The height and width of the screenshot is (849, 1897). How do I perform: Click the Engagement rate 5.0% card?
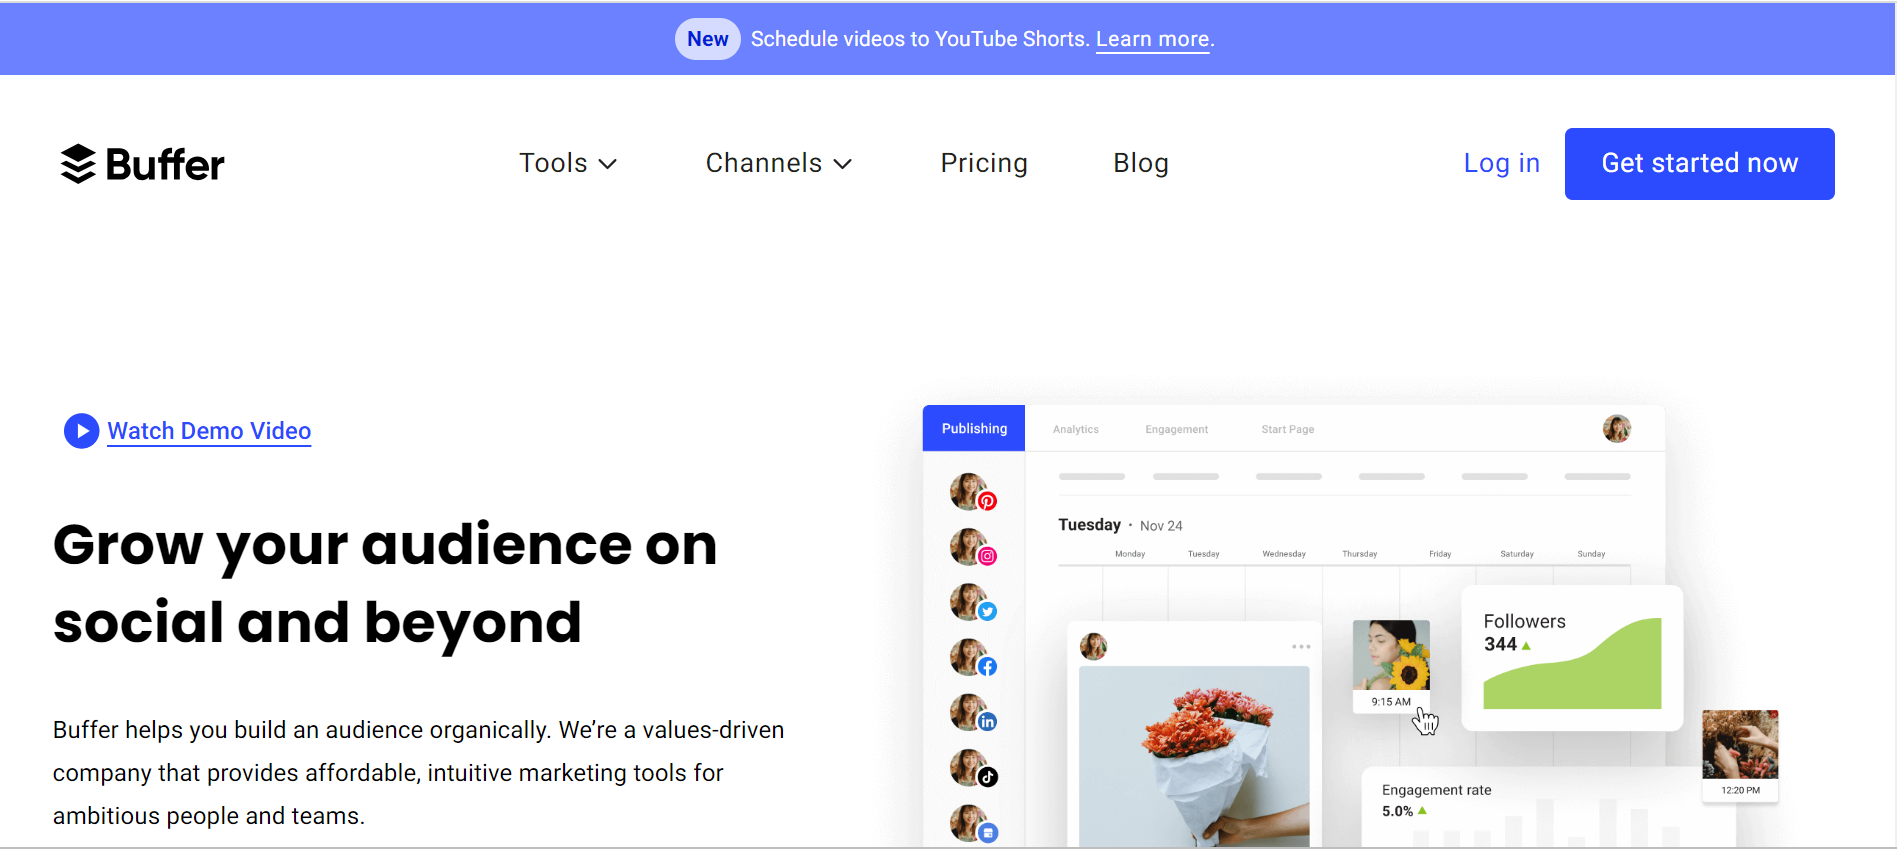[x=1548, y=808]
